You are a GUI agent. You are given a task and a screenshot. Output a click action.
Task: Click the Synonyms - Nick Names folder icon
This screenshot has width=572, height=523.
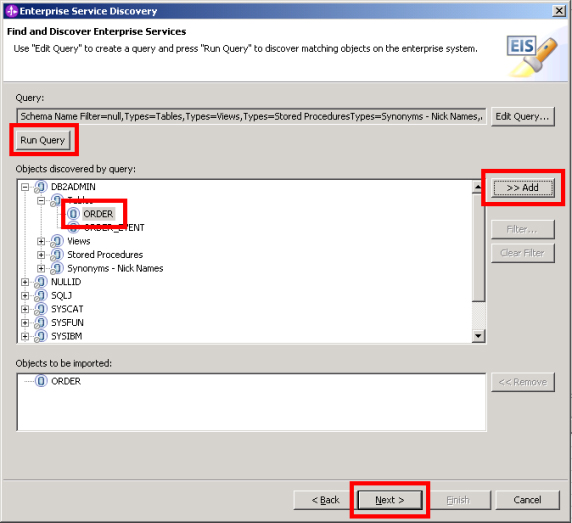(57, 268)
